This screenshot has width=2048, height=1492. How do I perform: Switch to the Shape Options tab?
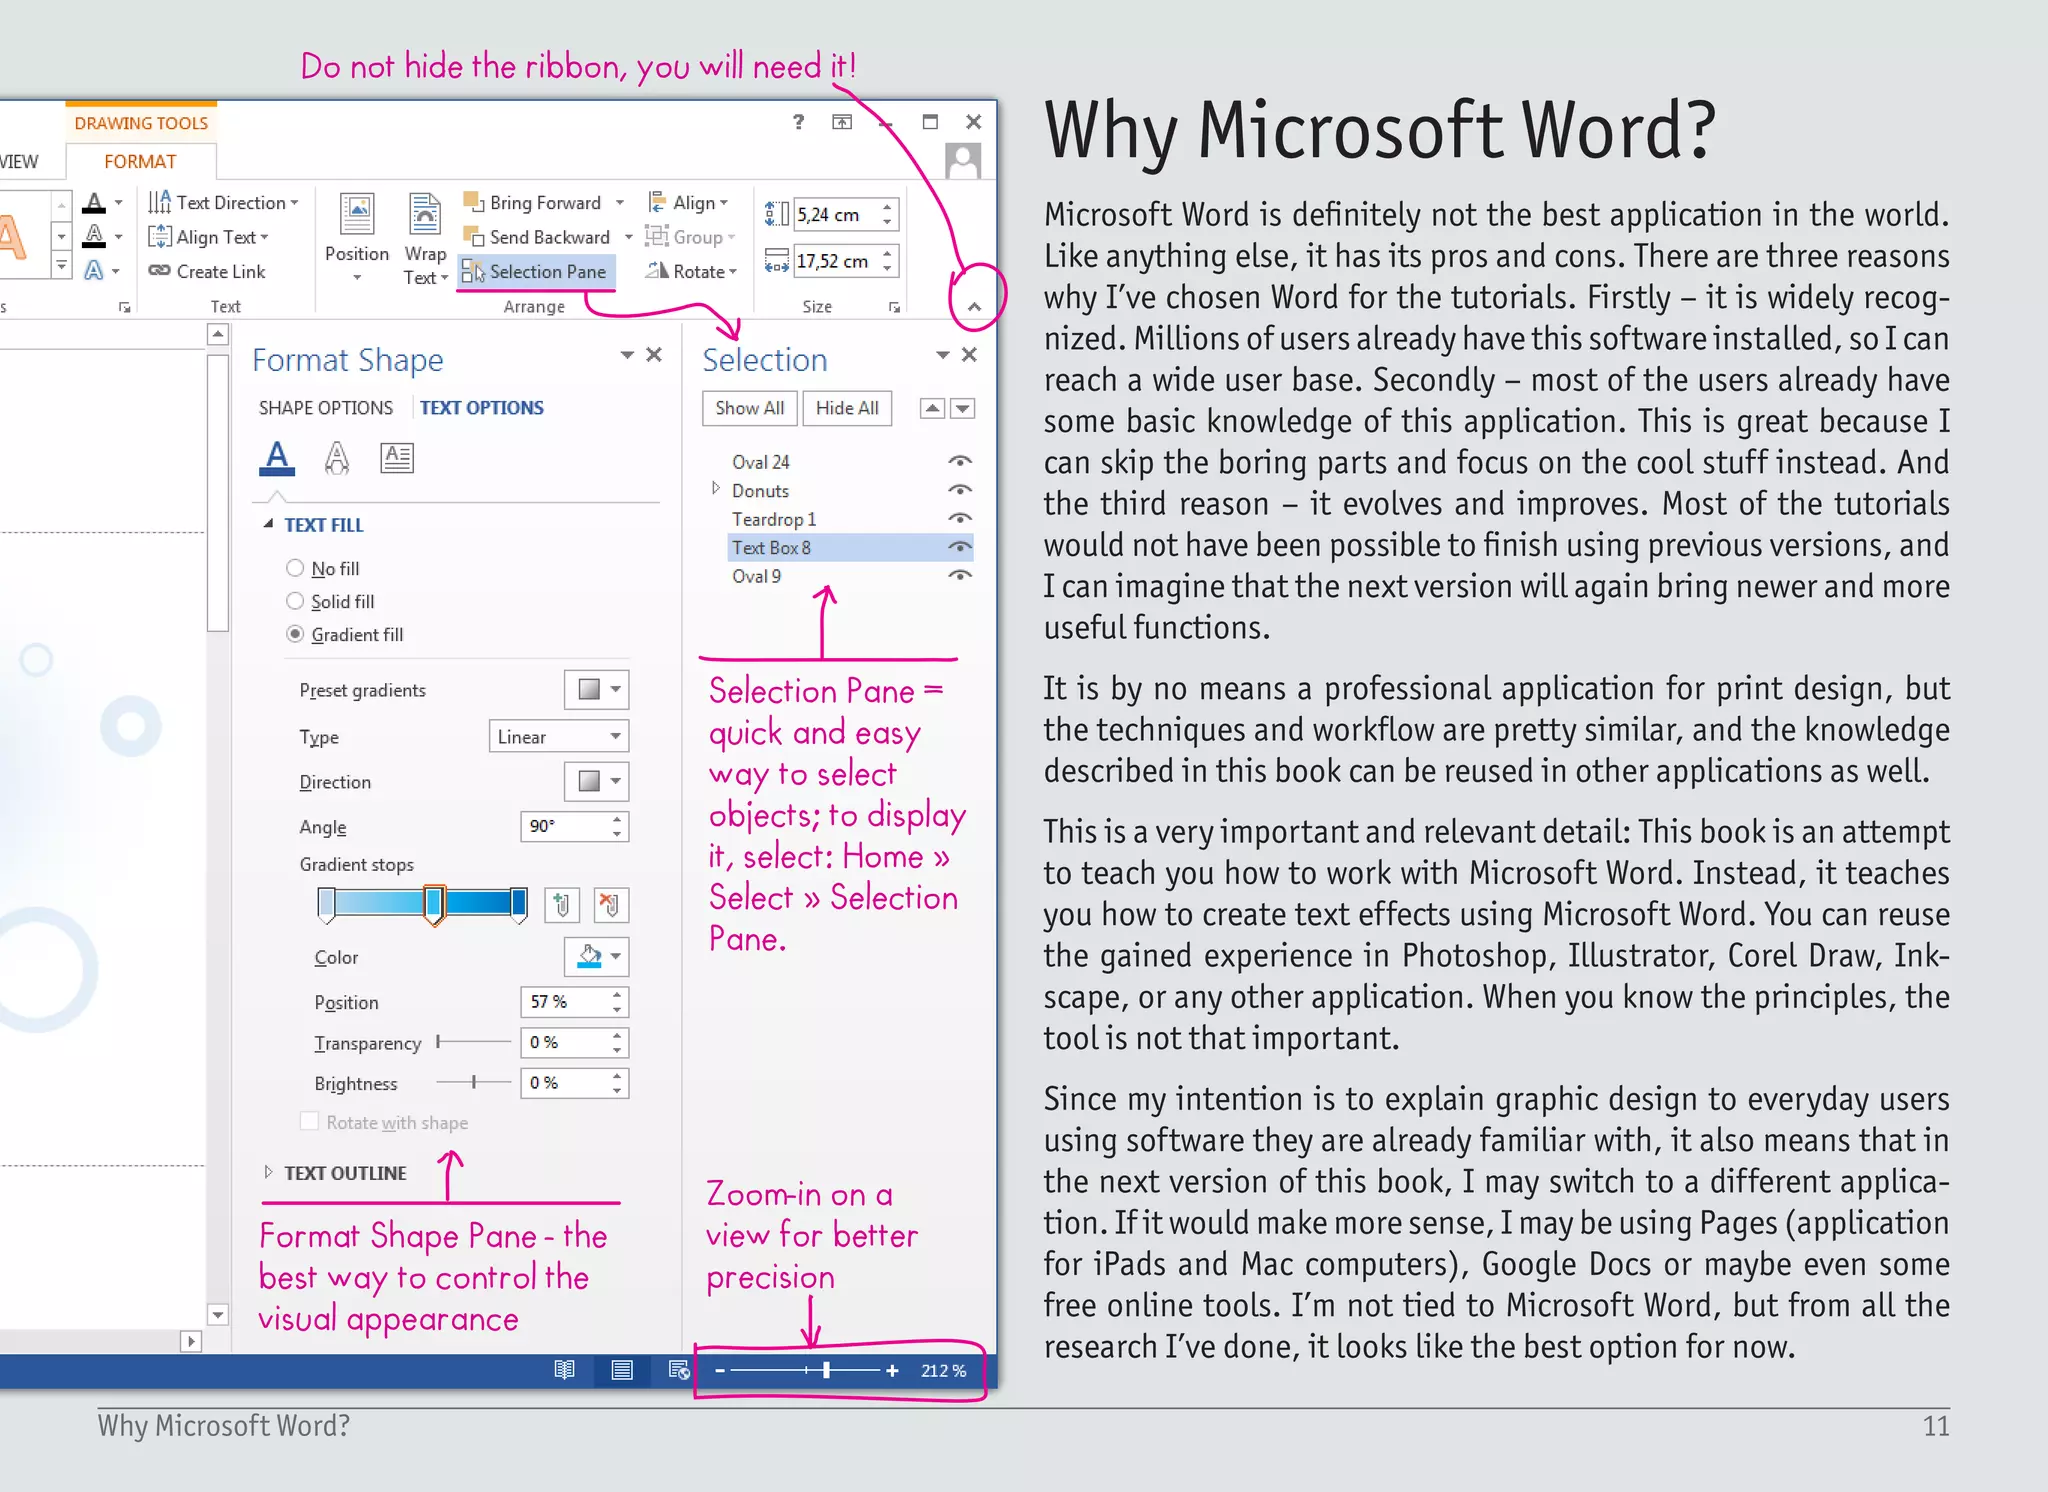pyautogui.click(x=325, y=408)
